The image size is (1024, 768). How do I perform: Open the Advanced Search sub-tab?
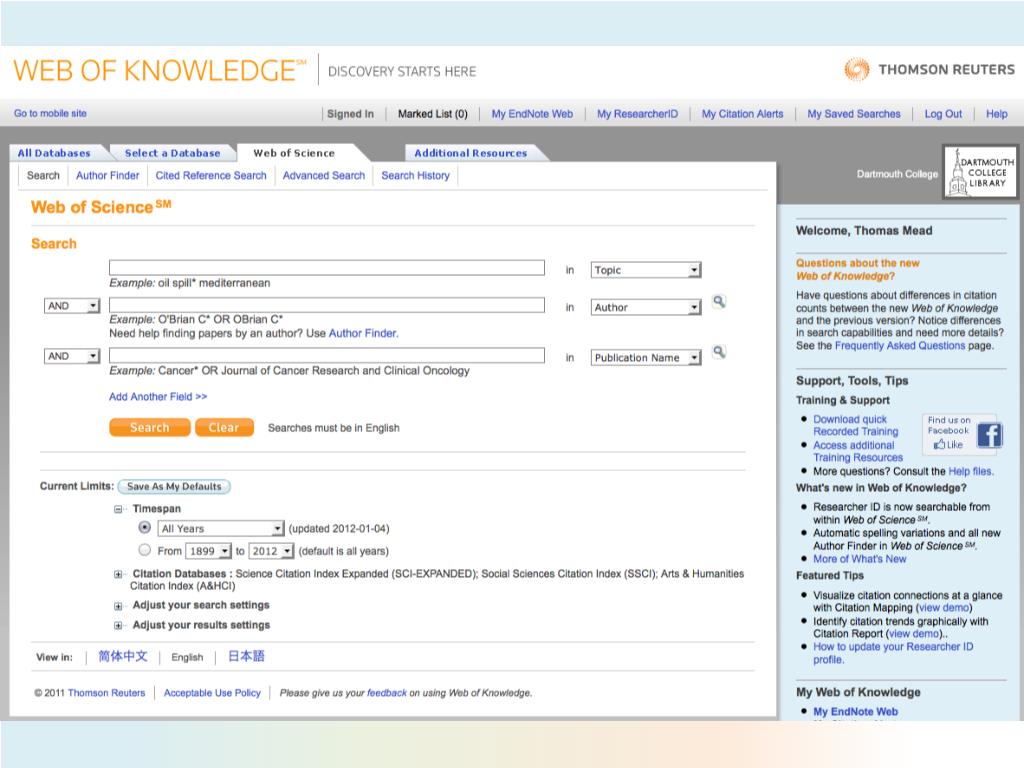[x=324, y=175]
